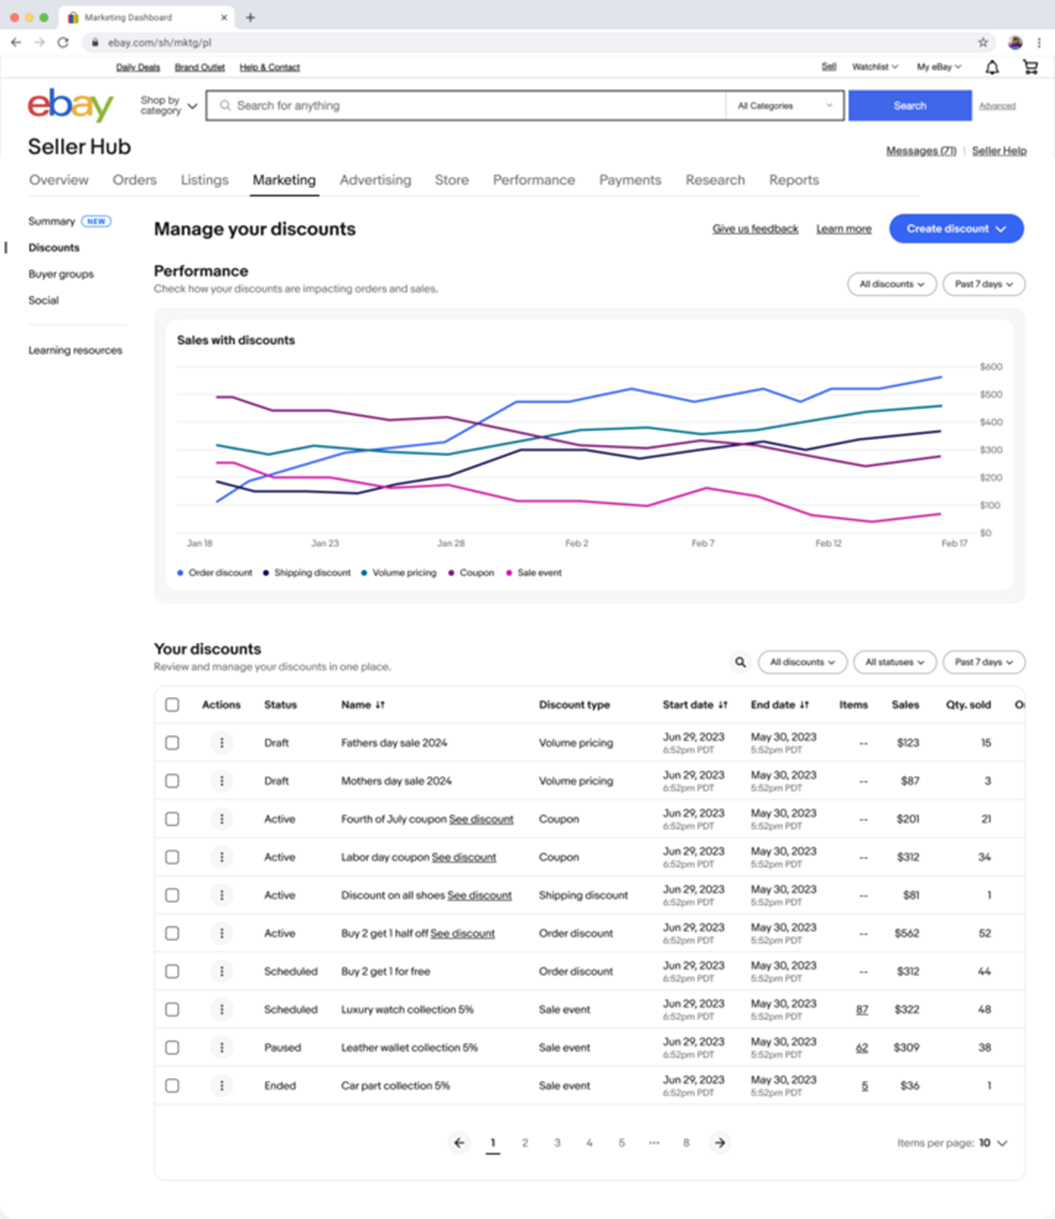
Task: Toggle the Order discount legend dot
Action: (180, 573)
